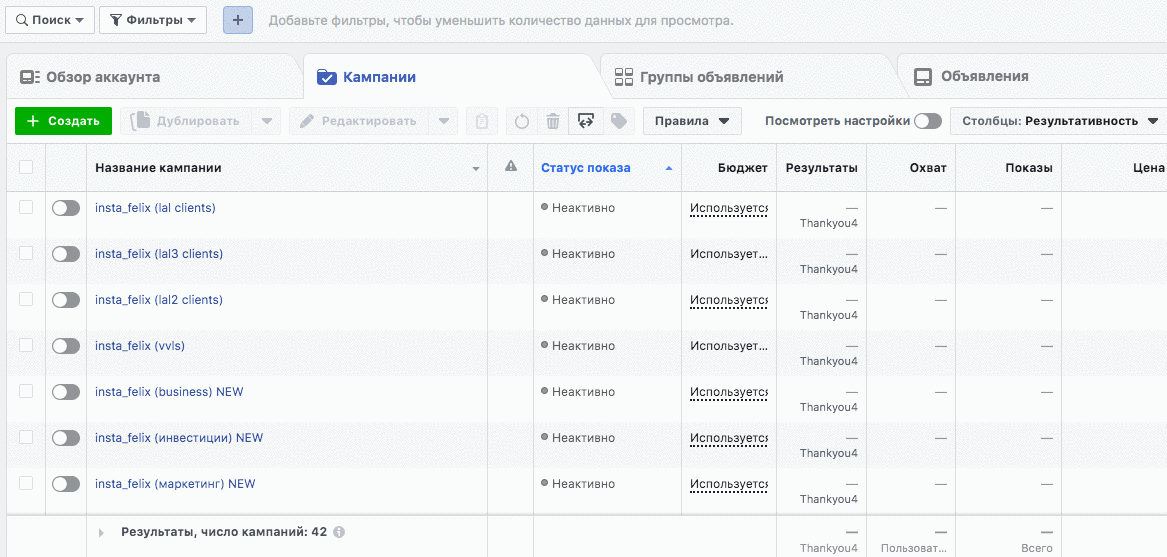The height and width of the screenshot is (557, 1167).
Task: Click the Редактировать button
Action: (359, 121)
